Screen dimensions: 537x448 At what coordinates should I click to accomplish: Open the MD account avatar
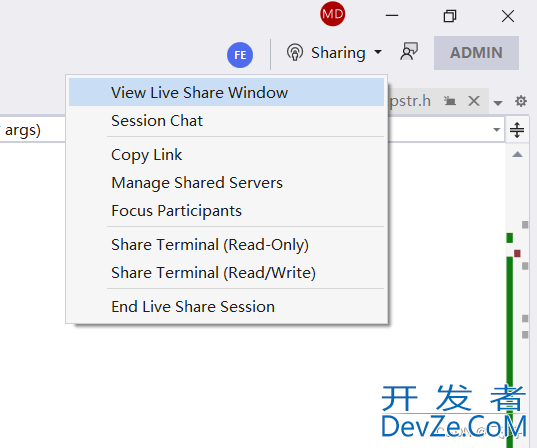point(332,14)
